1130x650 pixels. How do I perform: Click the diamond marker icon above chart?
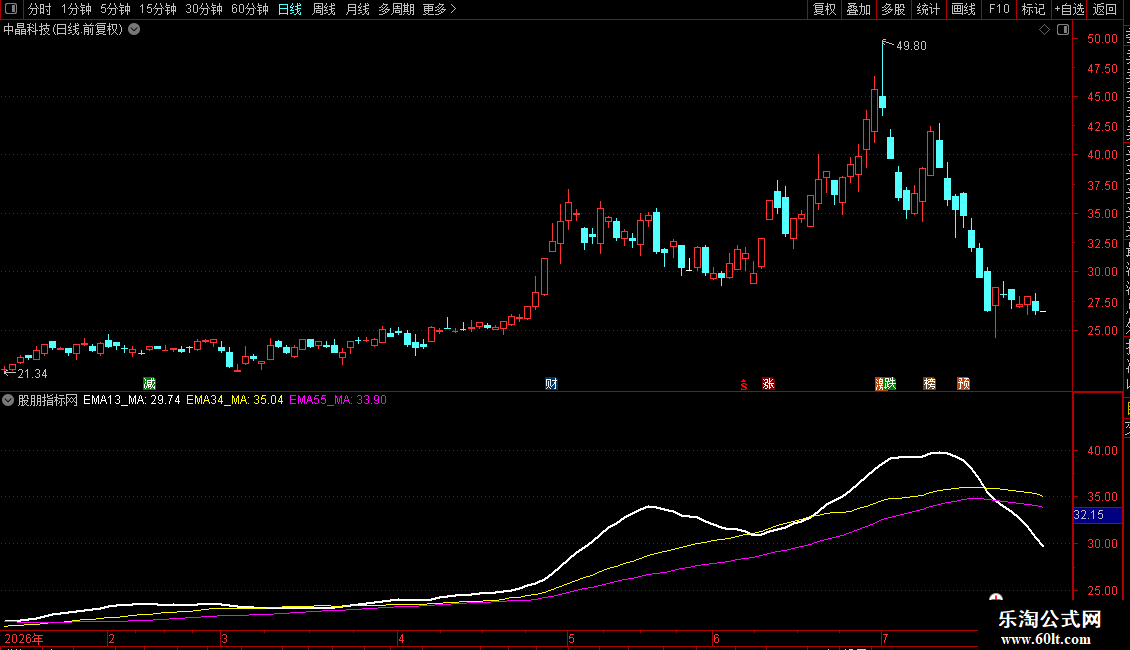click(1044, 30)
